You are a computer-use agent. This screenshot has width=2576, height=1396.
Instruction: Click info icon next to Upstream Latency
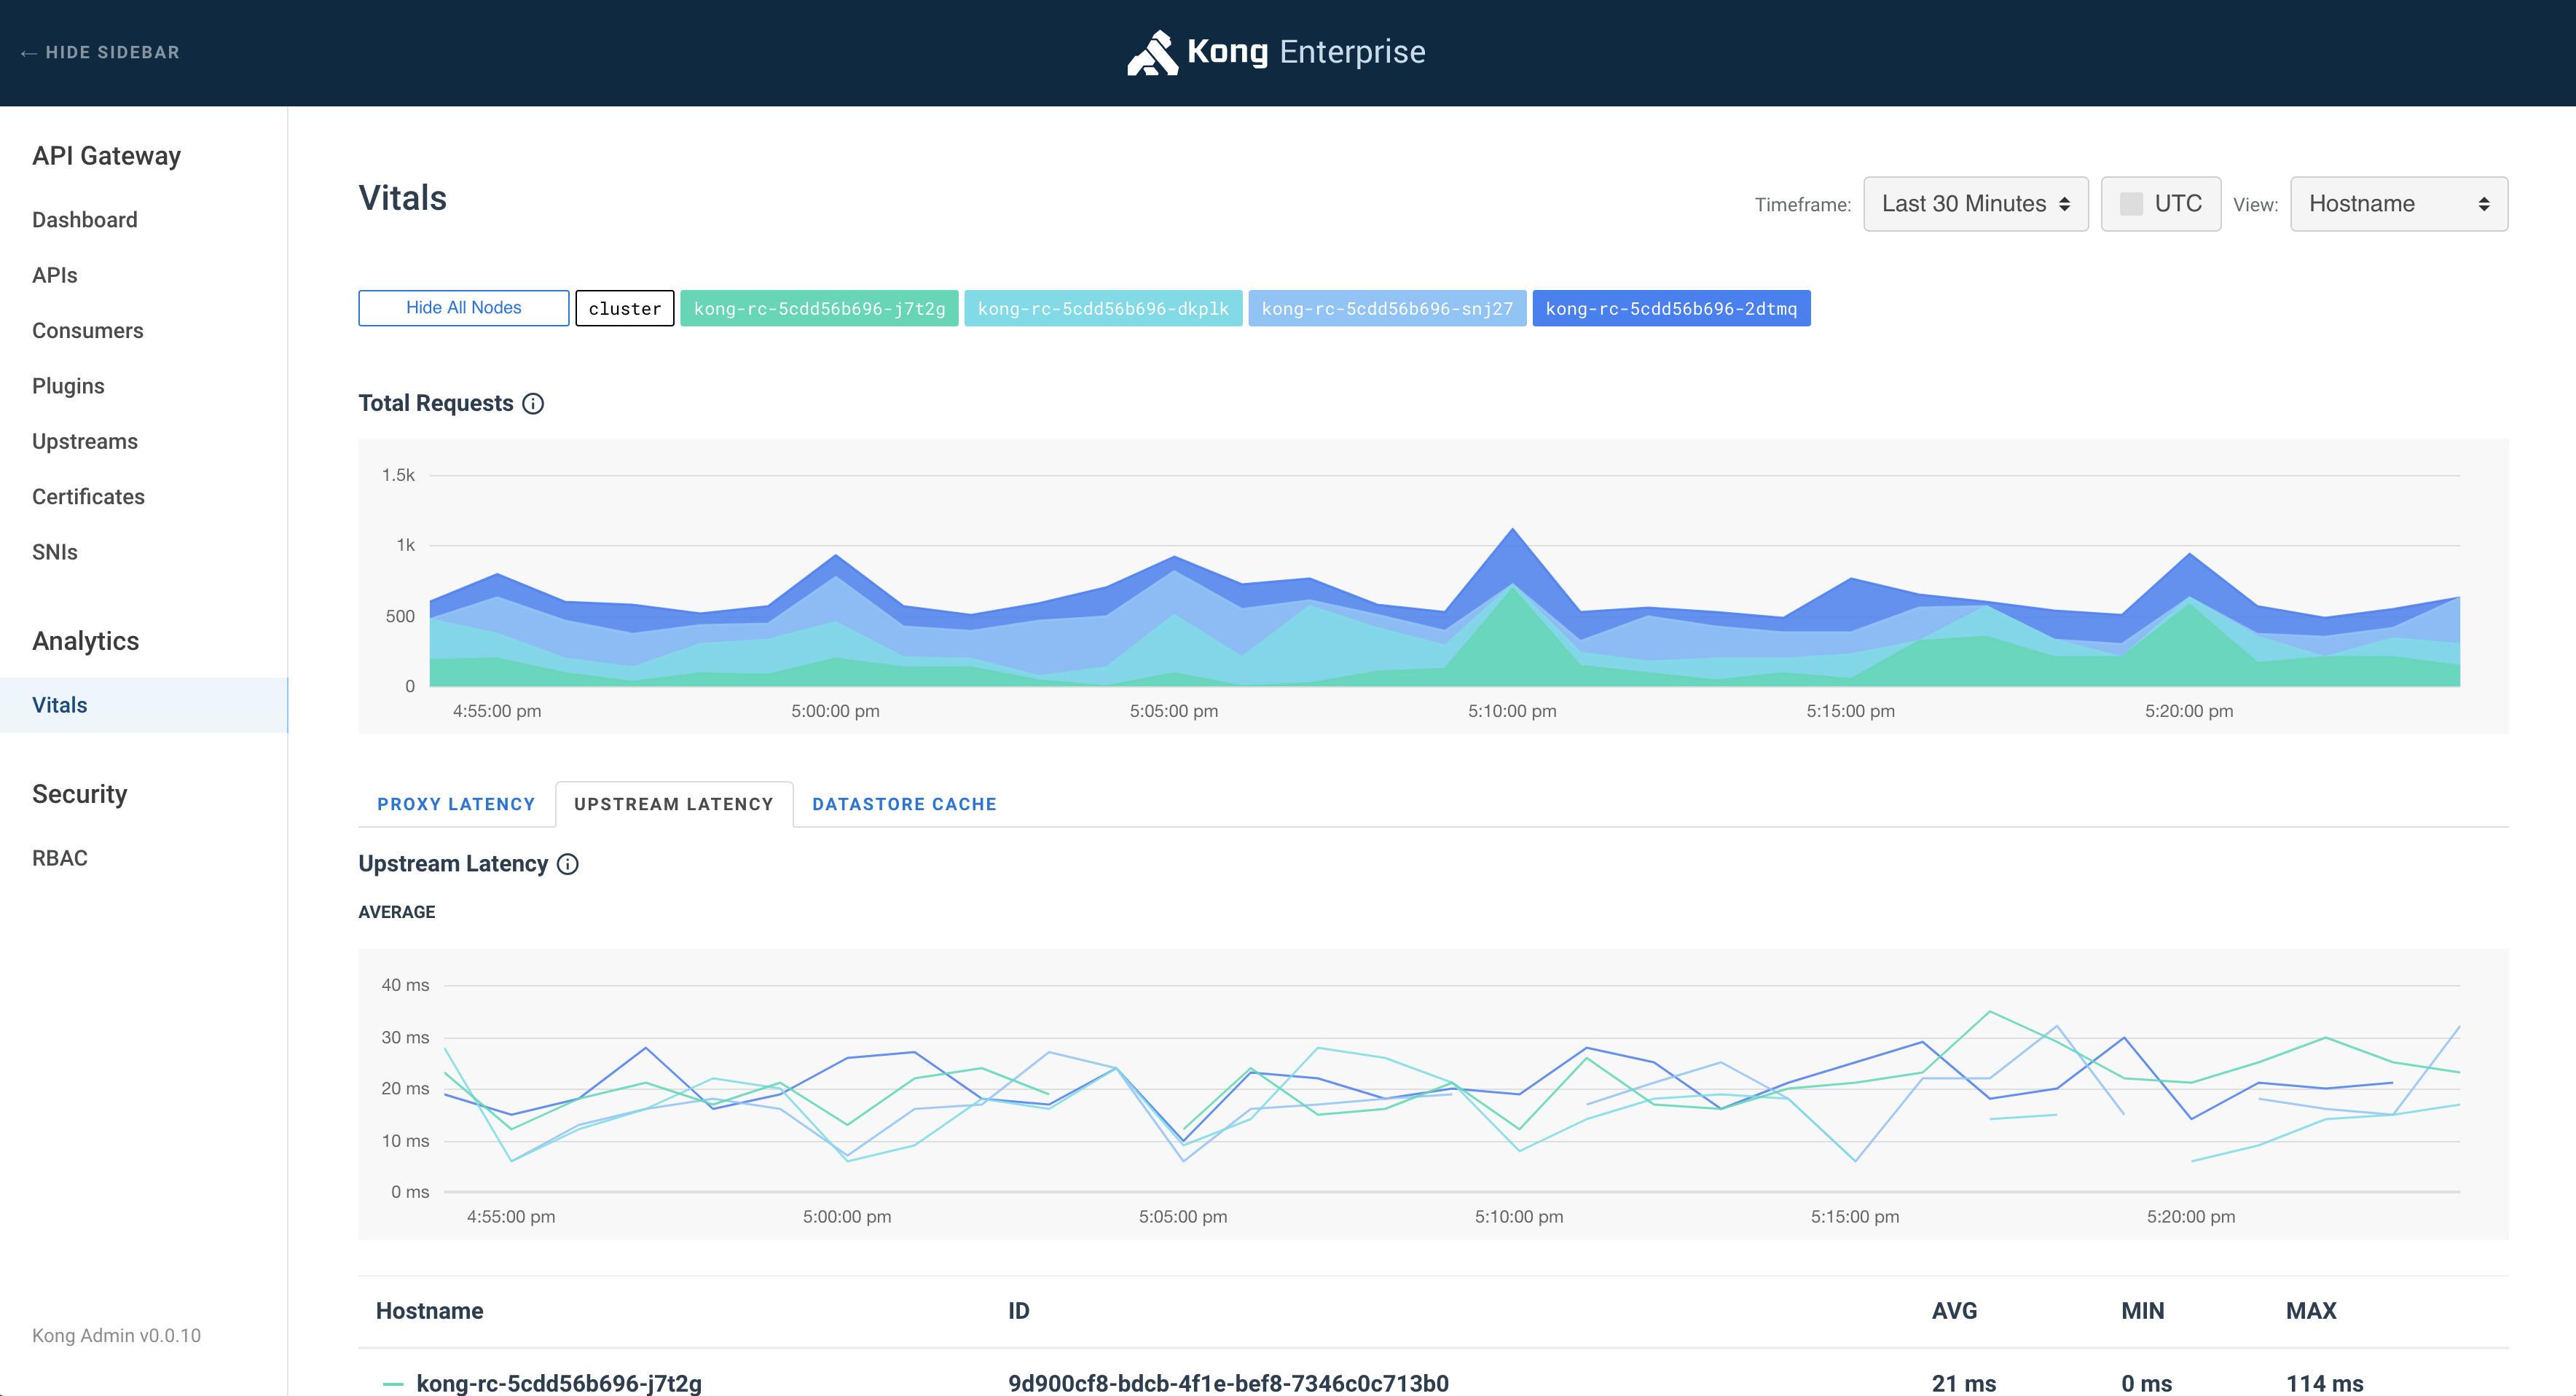[x=567, y=864]
